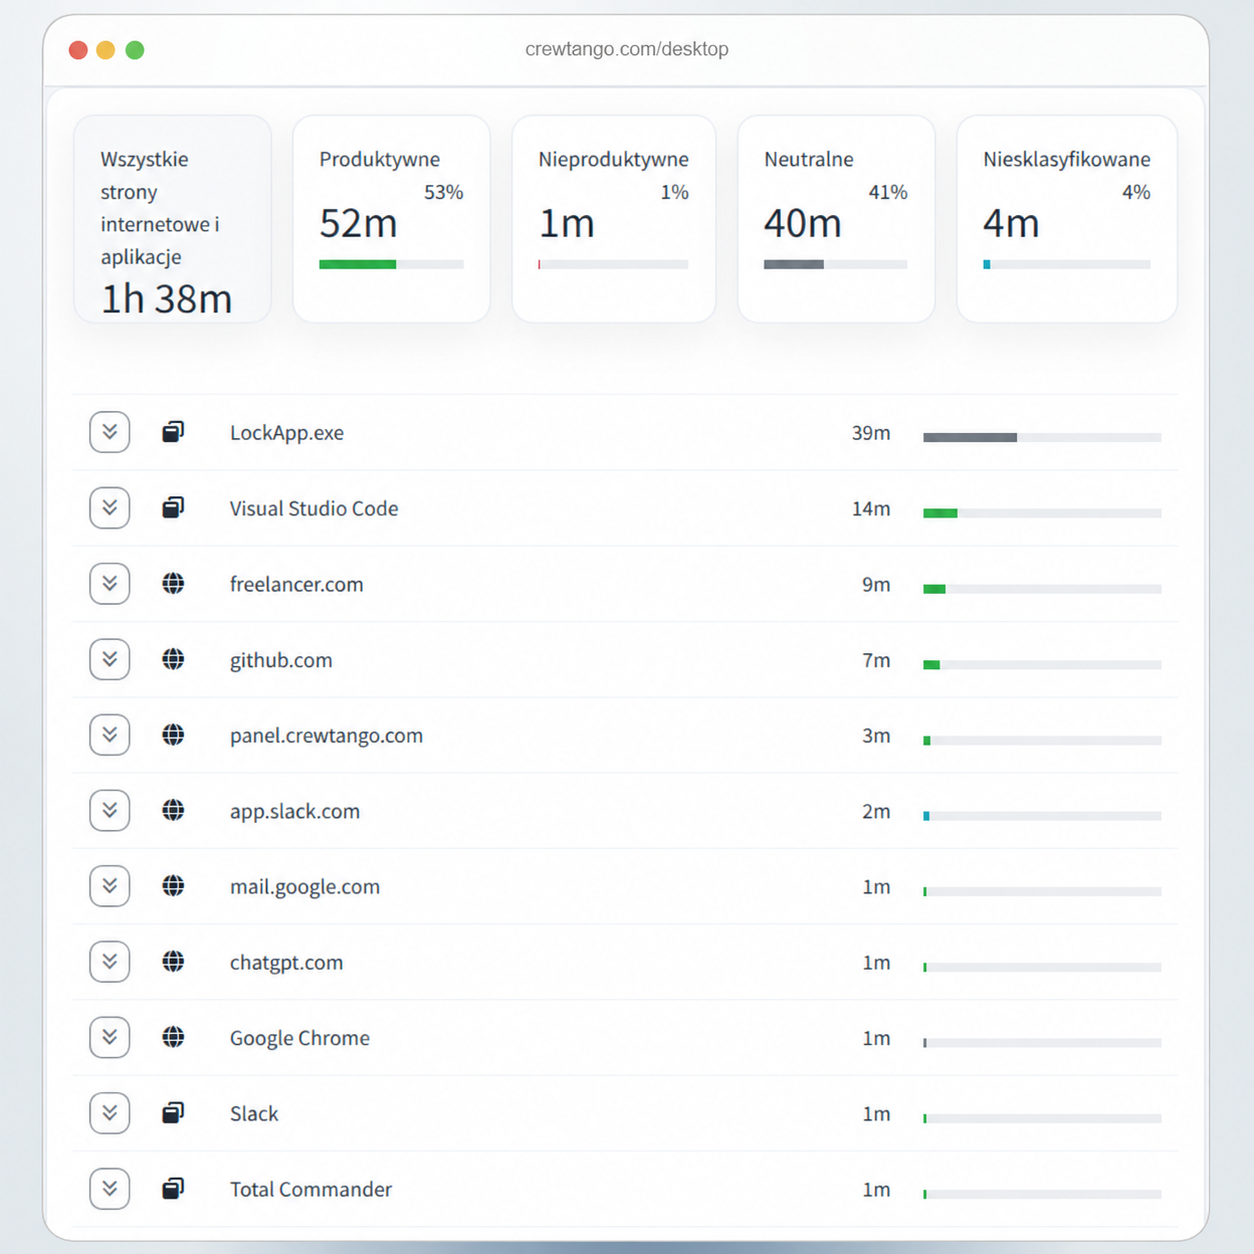
Task: Click the globe icon beside github.com
Action: tap(173, 659)
